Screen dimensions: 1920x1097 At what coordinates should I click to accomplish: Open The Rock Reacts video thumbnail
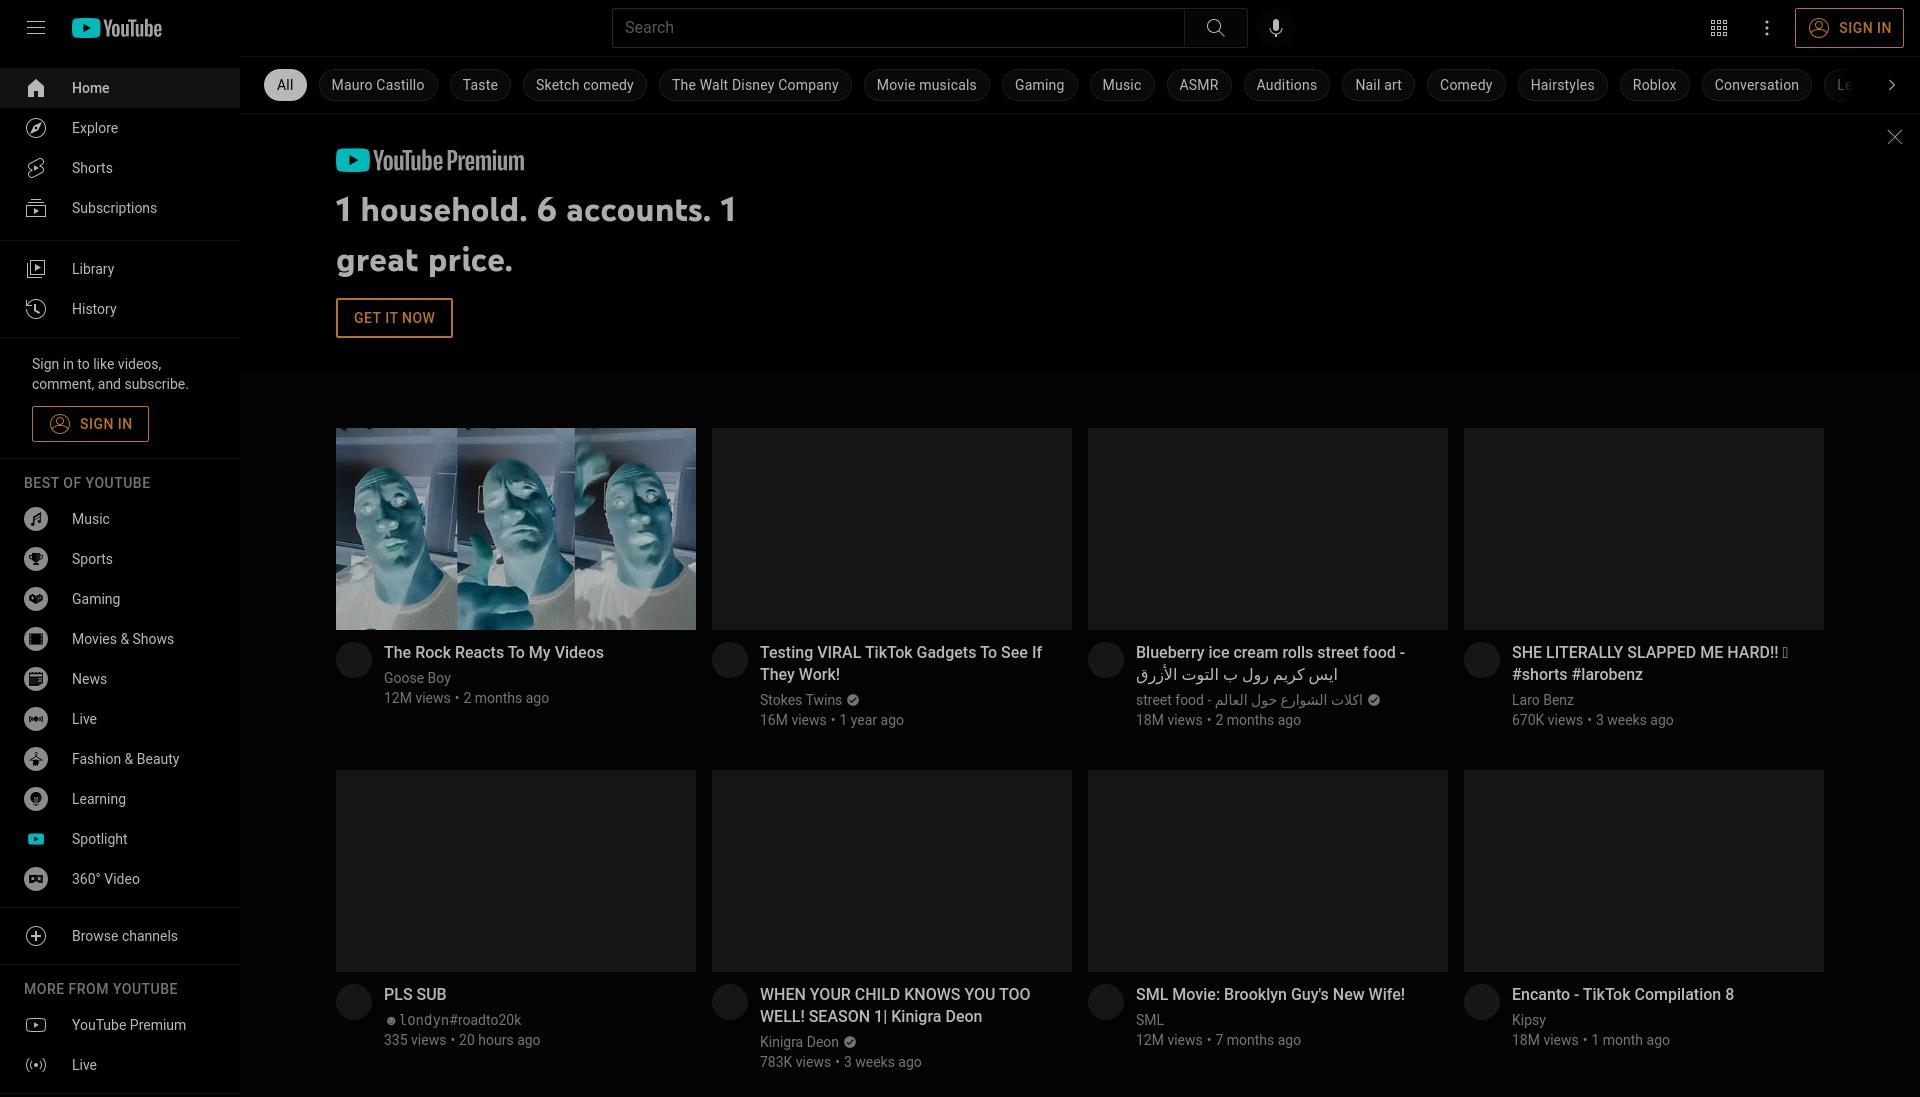pos(516,529)
